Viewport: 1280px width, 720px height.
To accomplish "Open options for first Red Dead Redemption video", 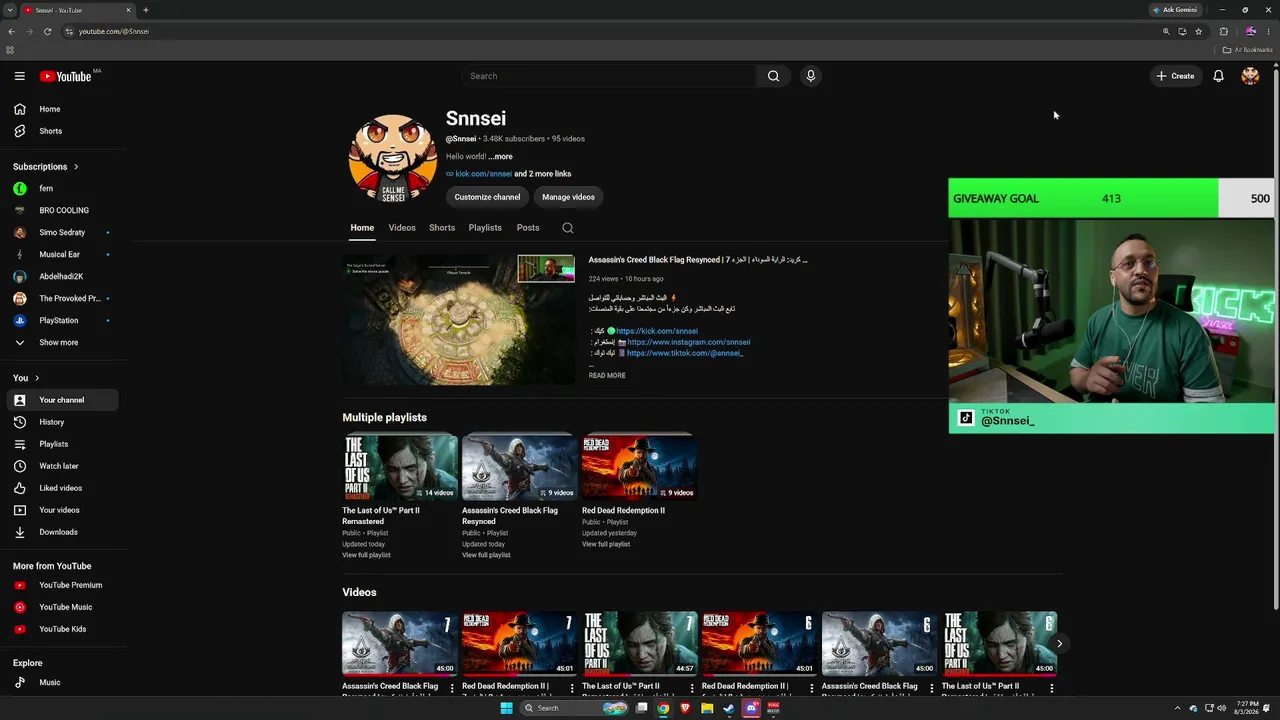I will pyautogui.click(x=572, y=688).
